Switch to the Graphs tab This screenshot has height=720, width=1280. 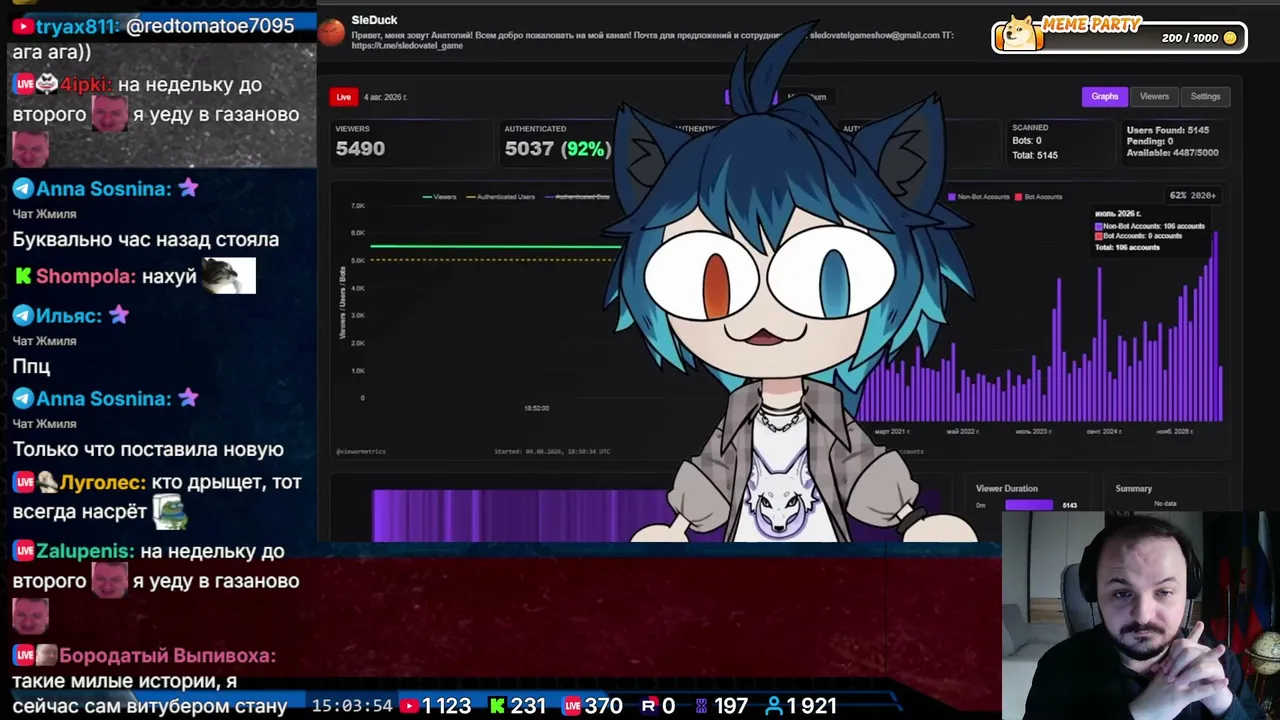(x=1105, y=97)
